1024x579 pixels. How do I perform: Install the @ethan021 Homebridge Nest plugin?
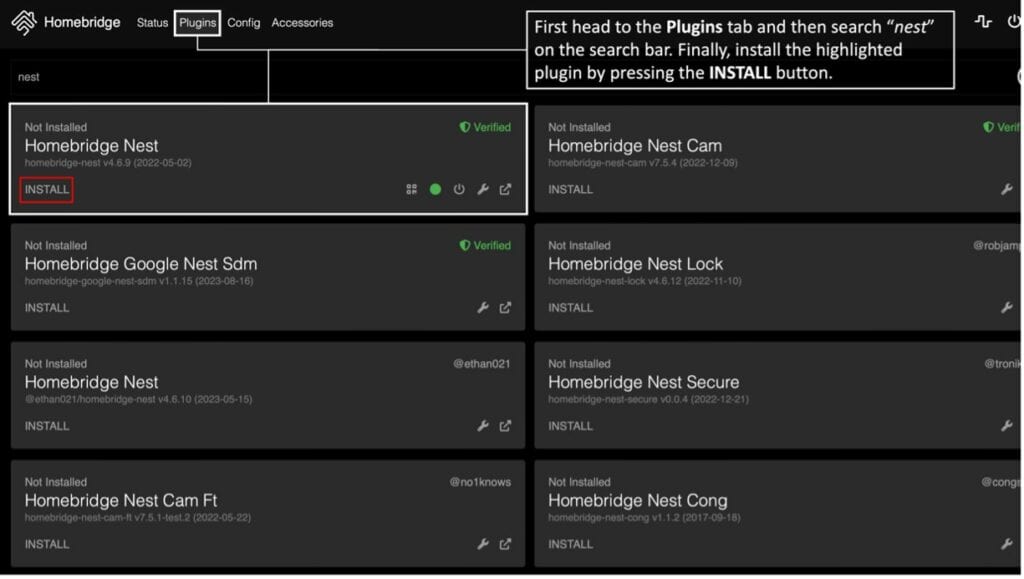47,426
